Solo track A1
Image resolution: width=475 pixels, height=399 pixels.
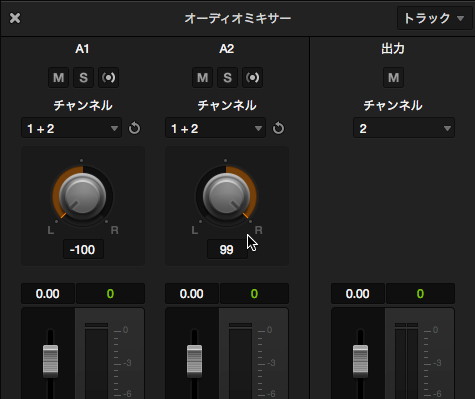pyautogui.click(x=83, y=78)
